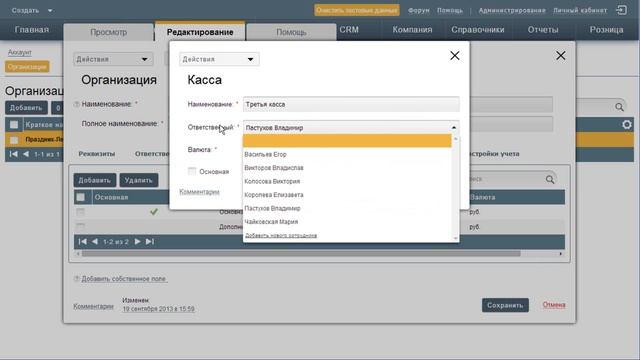Click help icon beside Добавить собственное поле
Screen dimensions: 640x360
pos(76,279)
